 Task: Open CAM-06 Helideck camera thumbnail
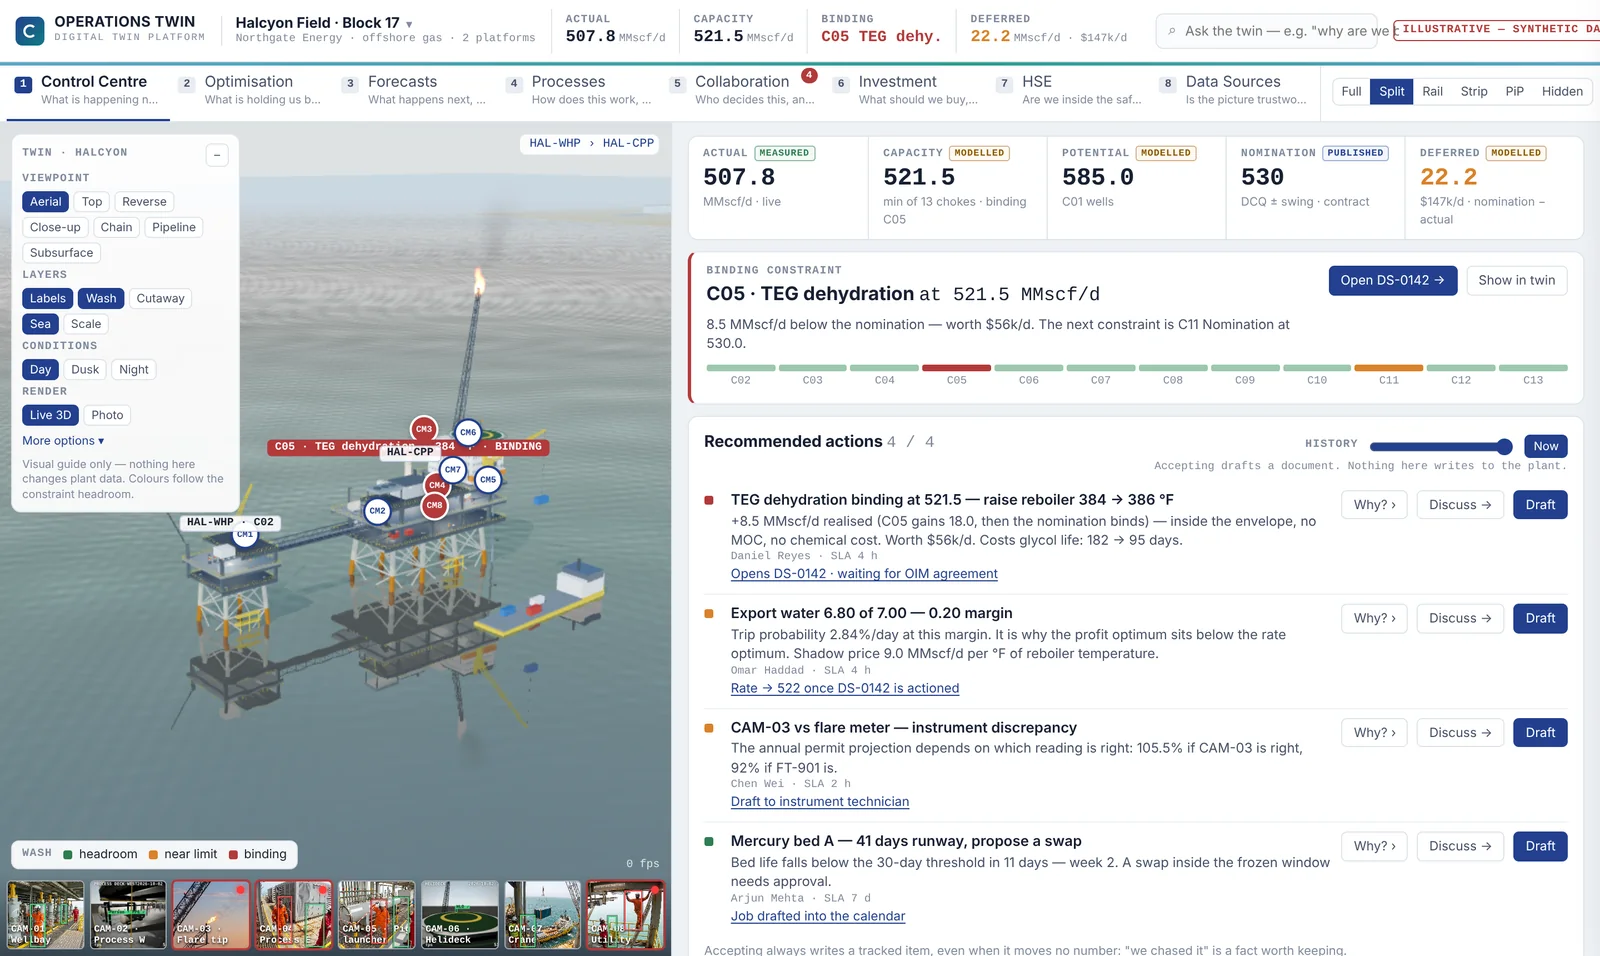point(459,914)
